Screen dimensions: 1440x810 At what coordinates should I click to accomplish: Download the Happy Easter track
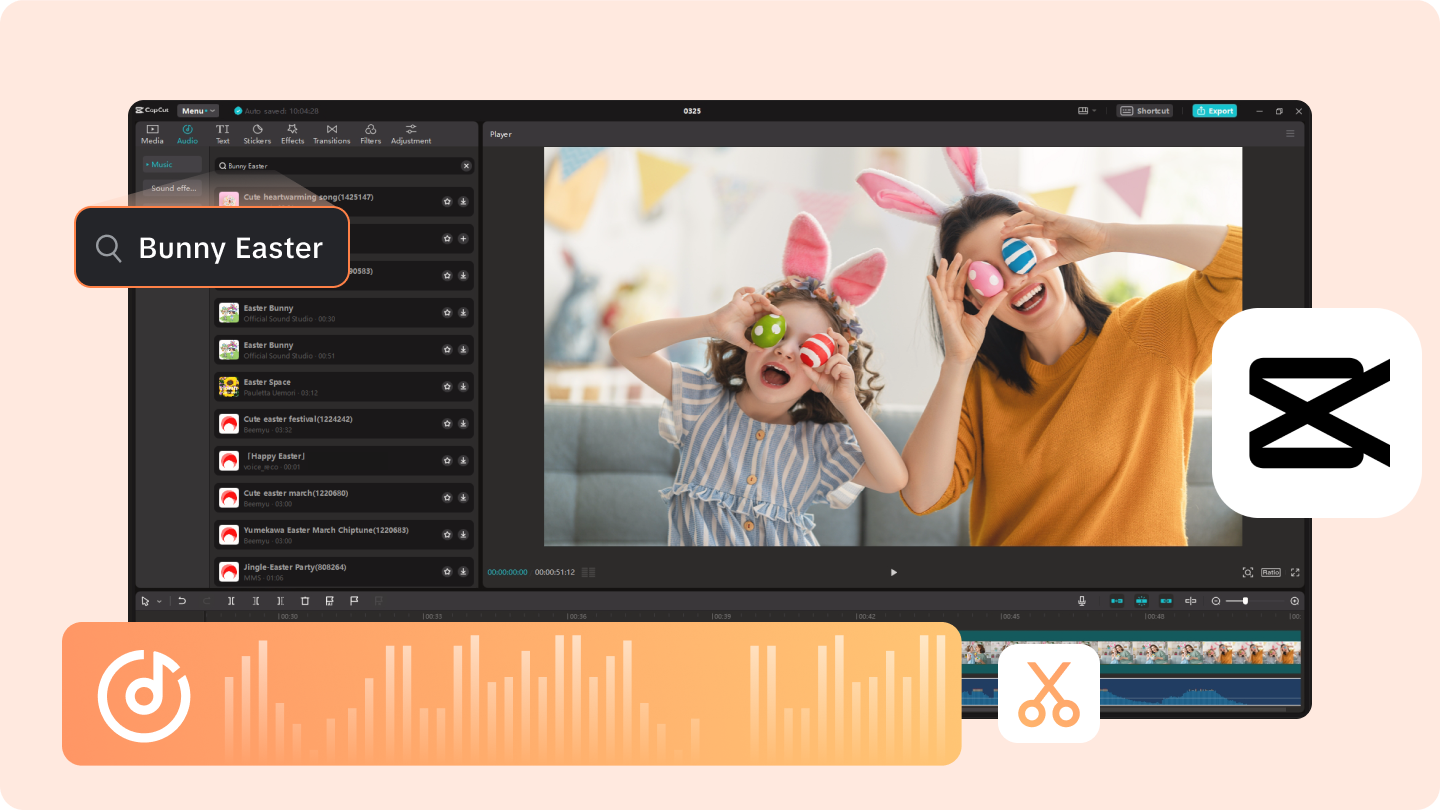(463, 461)
